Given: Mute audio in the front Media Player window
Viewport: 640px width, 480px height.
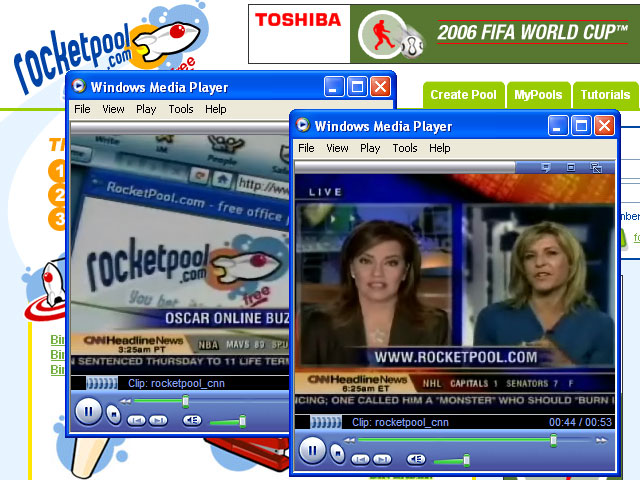Looking at the screenshot, I should [x=416, y=459].
